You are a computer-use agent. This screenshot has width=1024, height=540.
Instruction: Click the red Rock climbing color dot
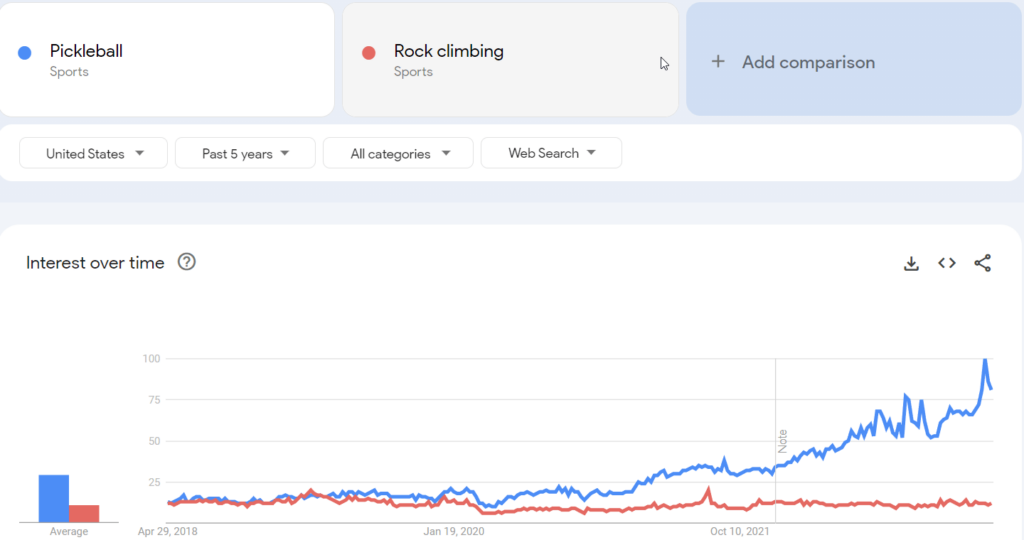tap(369, 52)
